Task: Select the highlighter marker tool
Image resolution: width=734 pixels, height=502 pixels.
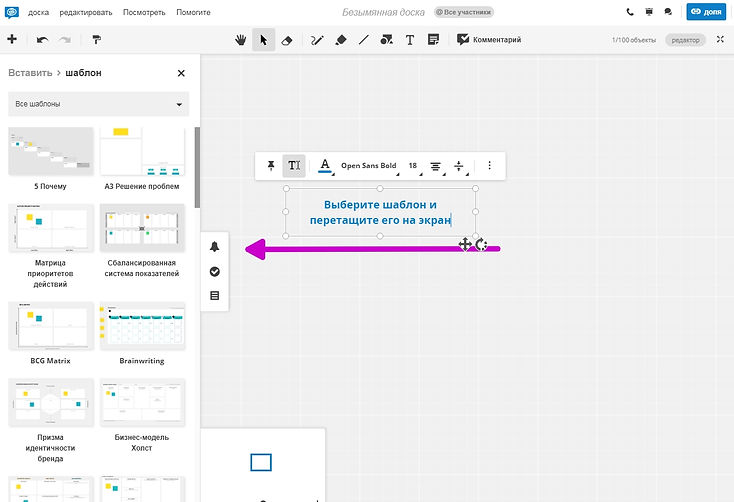Action: [341, 40]
